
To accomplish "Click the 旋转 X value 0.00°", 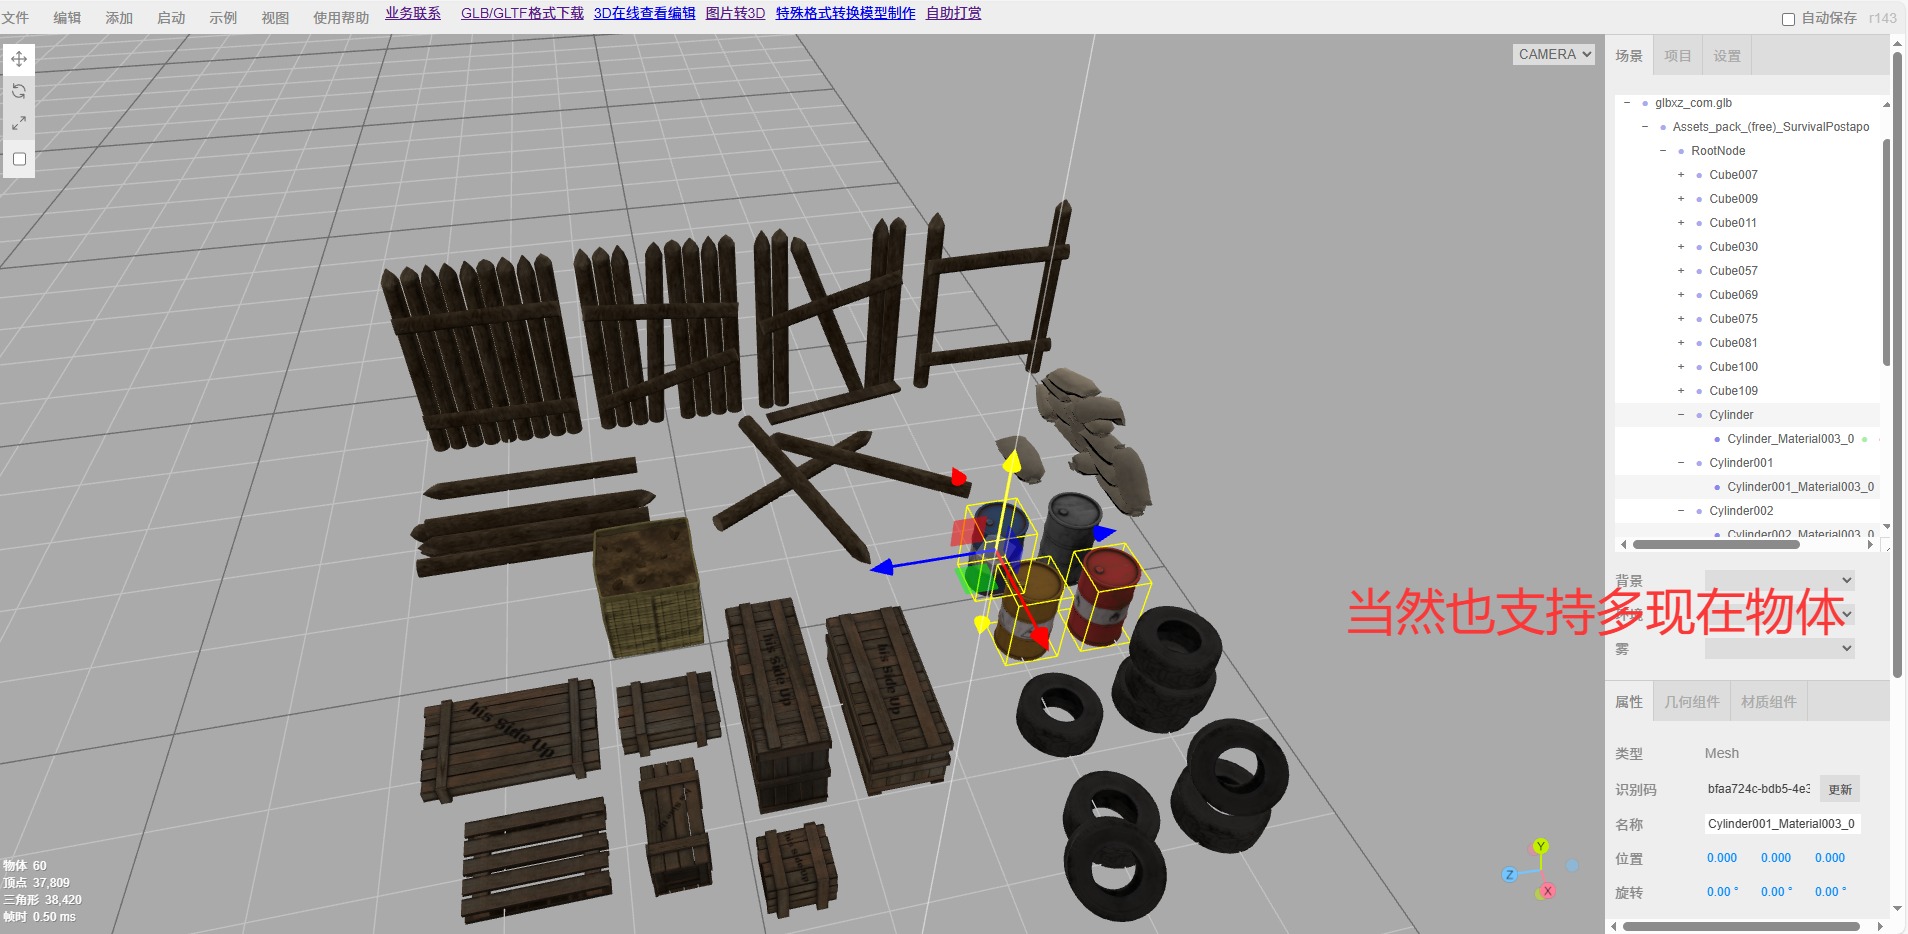I will [1722, 892].
